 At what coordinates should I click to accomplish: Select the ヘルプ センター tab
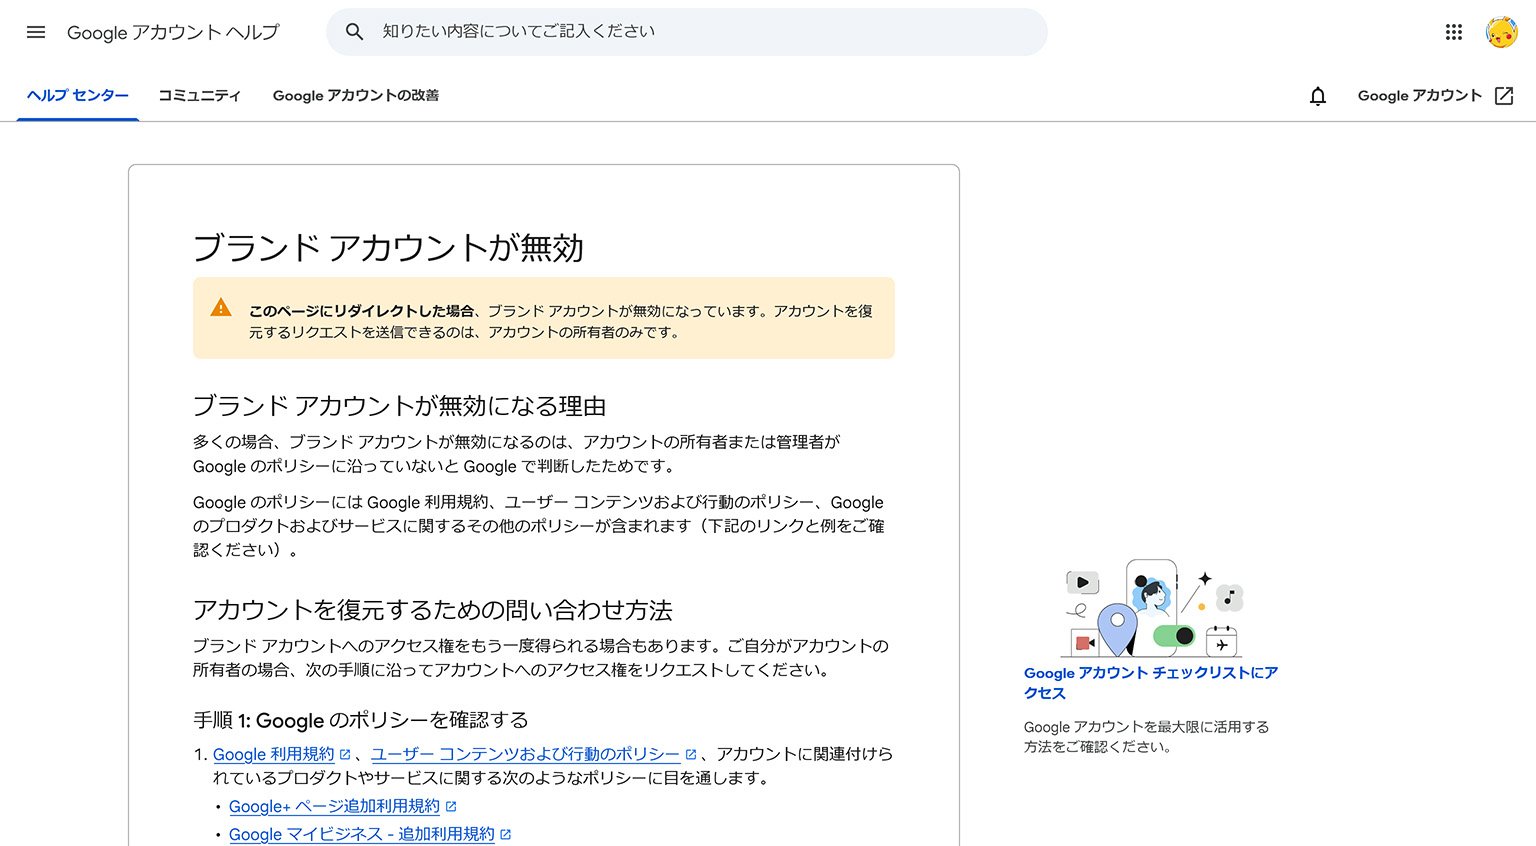coord(78,96)
